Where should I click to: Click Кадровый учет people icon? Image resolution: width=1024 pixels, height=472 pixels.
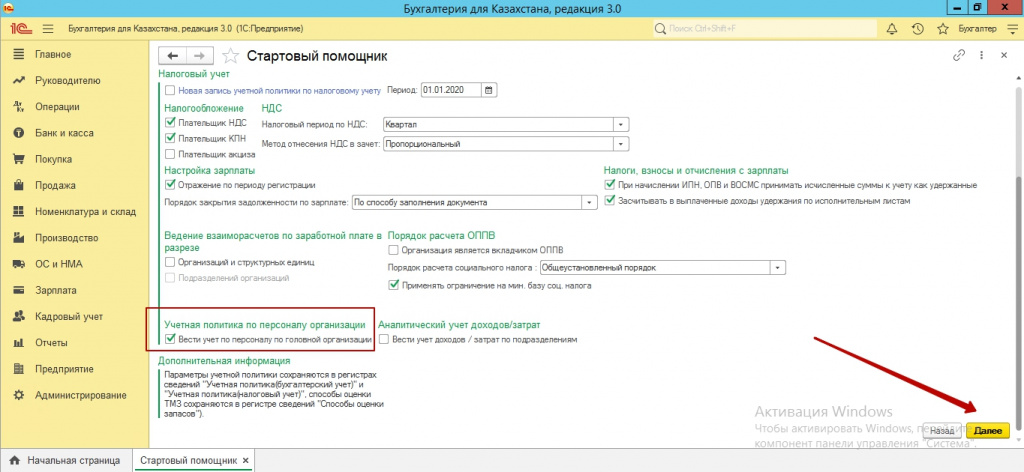19,317
